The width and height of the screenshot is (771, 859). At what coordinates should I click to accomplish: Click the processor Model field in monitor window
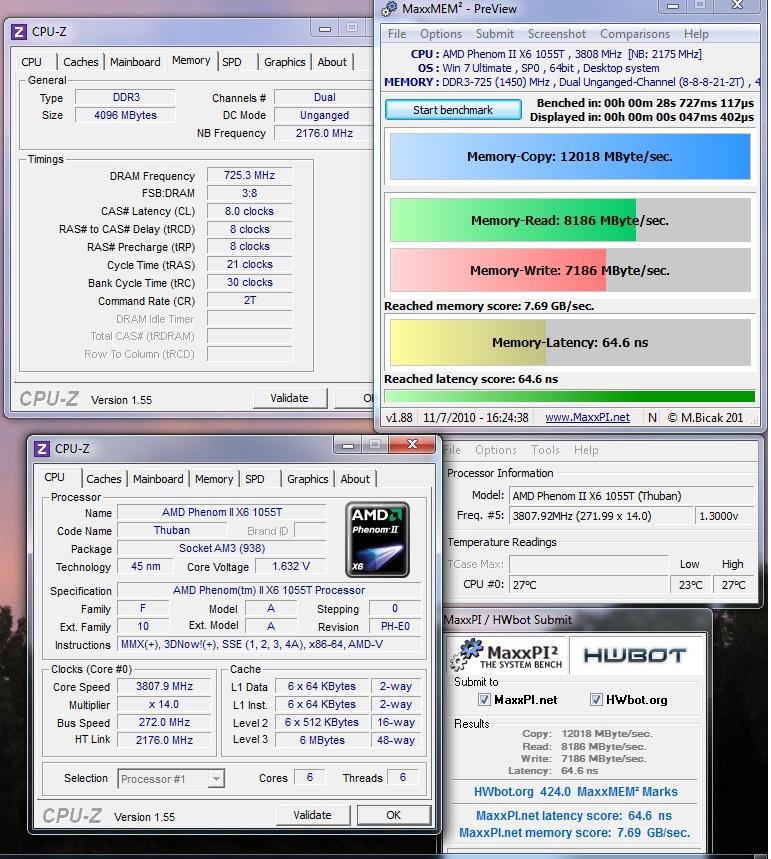coord(632,496)
